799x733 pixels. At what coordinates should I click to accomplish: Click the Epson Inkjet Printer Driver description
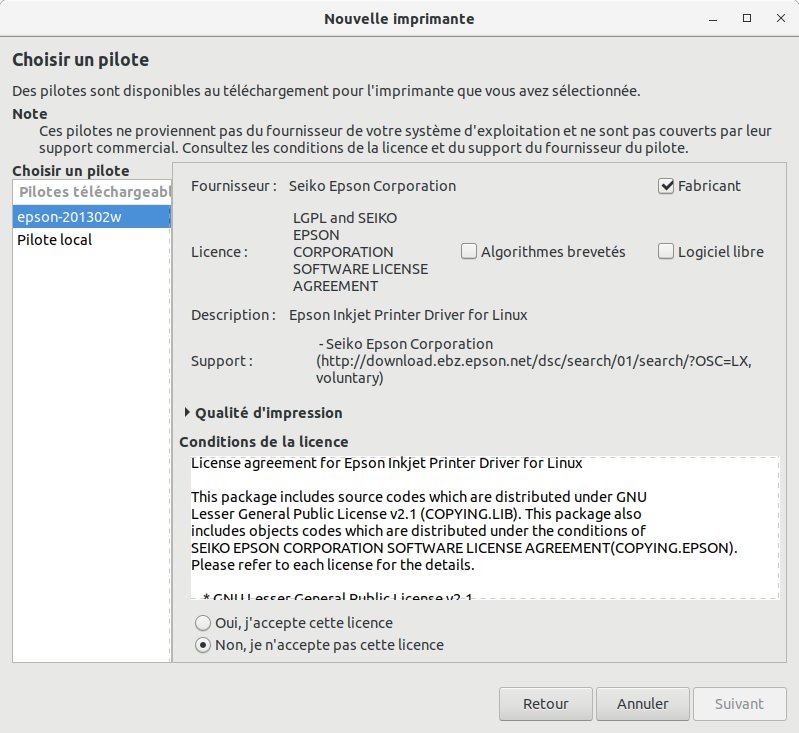(x=408, y=315)
